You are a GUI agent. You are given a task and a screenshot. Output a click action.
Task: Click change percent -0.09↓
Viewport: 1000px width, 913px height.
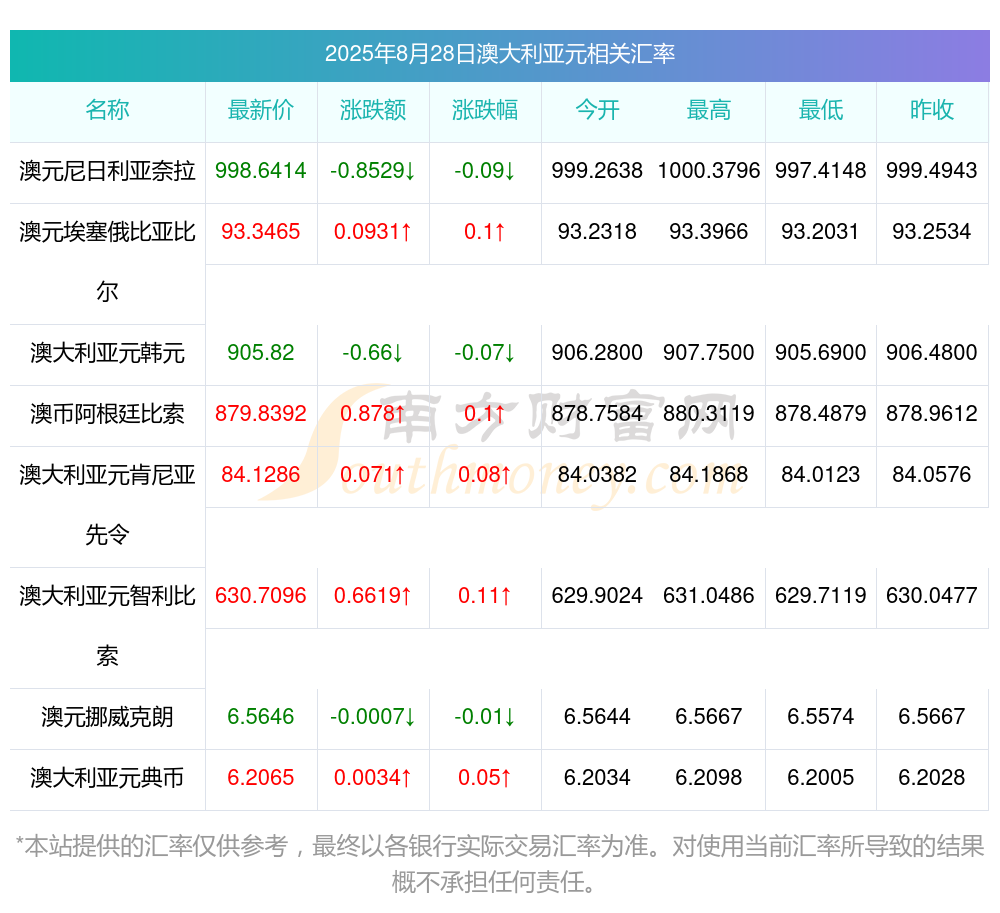point(485,171)
